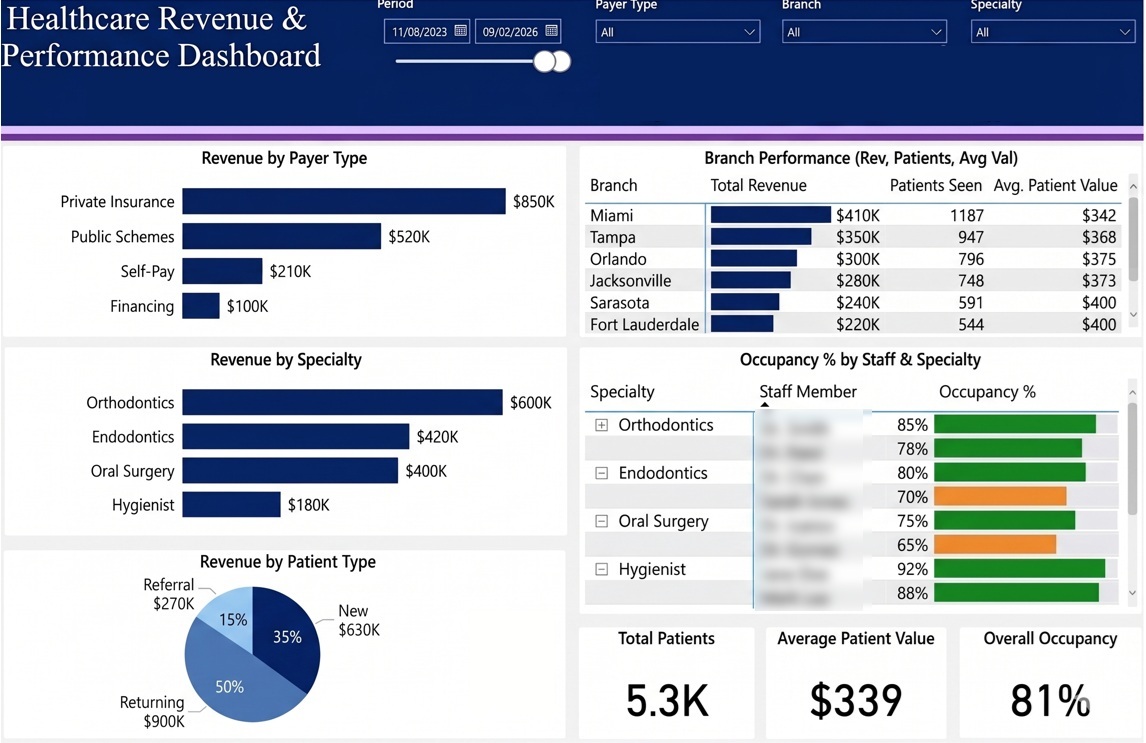Click the right handle of the Period slider

point(561,61)
